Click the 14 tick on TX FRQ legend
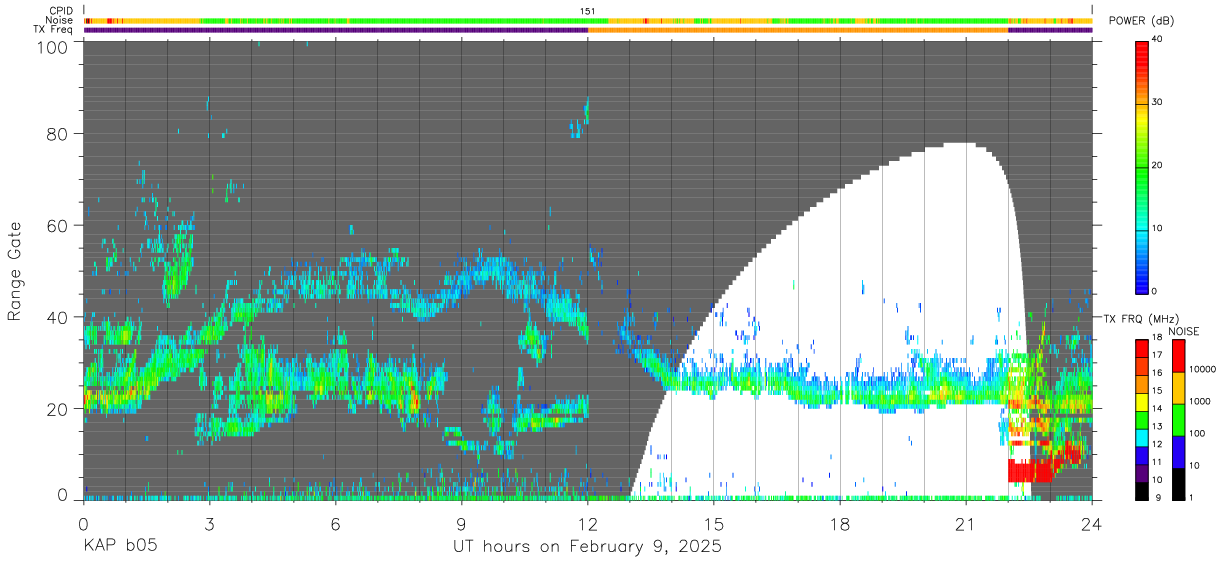 click(1156, 409)
